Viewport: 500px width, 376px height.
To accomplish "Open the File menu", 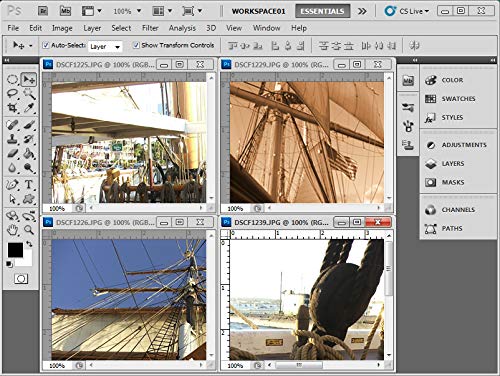I will (13, 28).
